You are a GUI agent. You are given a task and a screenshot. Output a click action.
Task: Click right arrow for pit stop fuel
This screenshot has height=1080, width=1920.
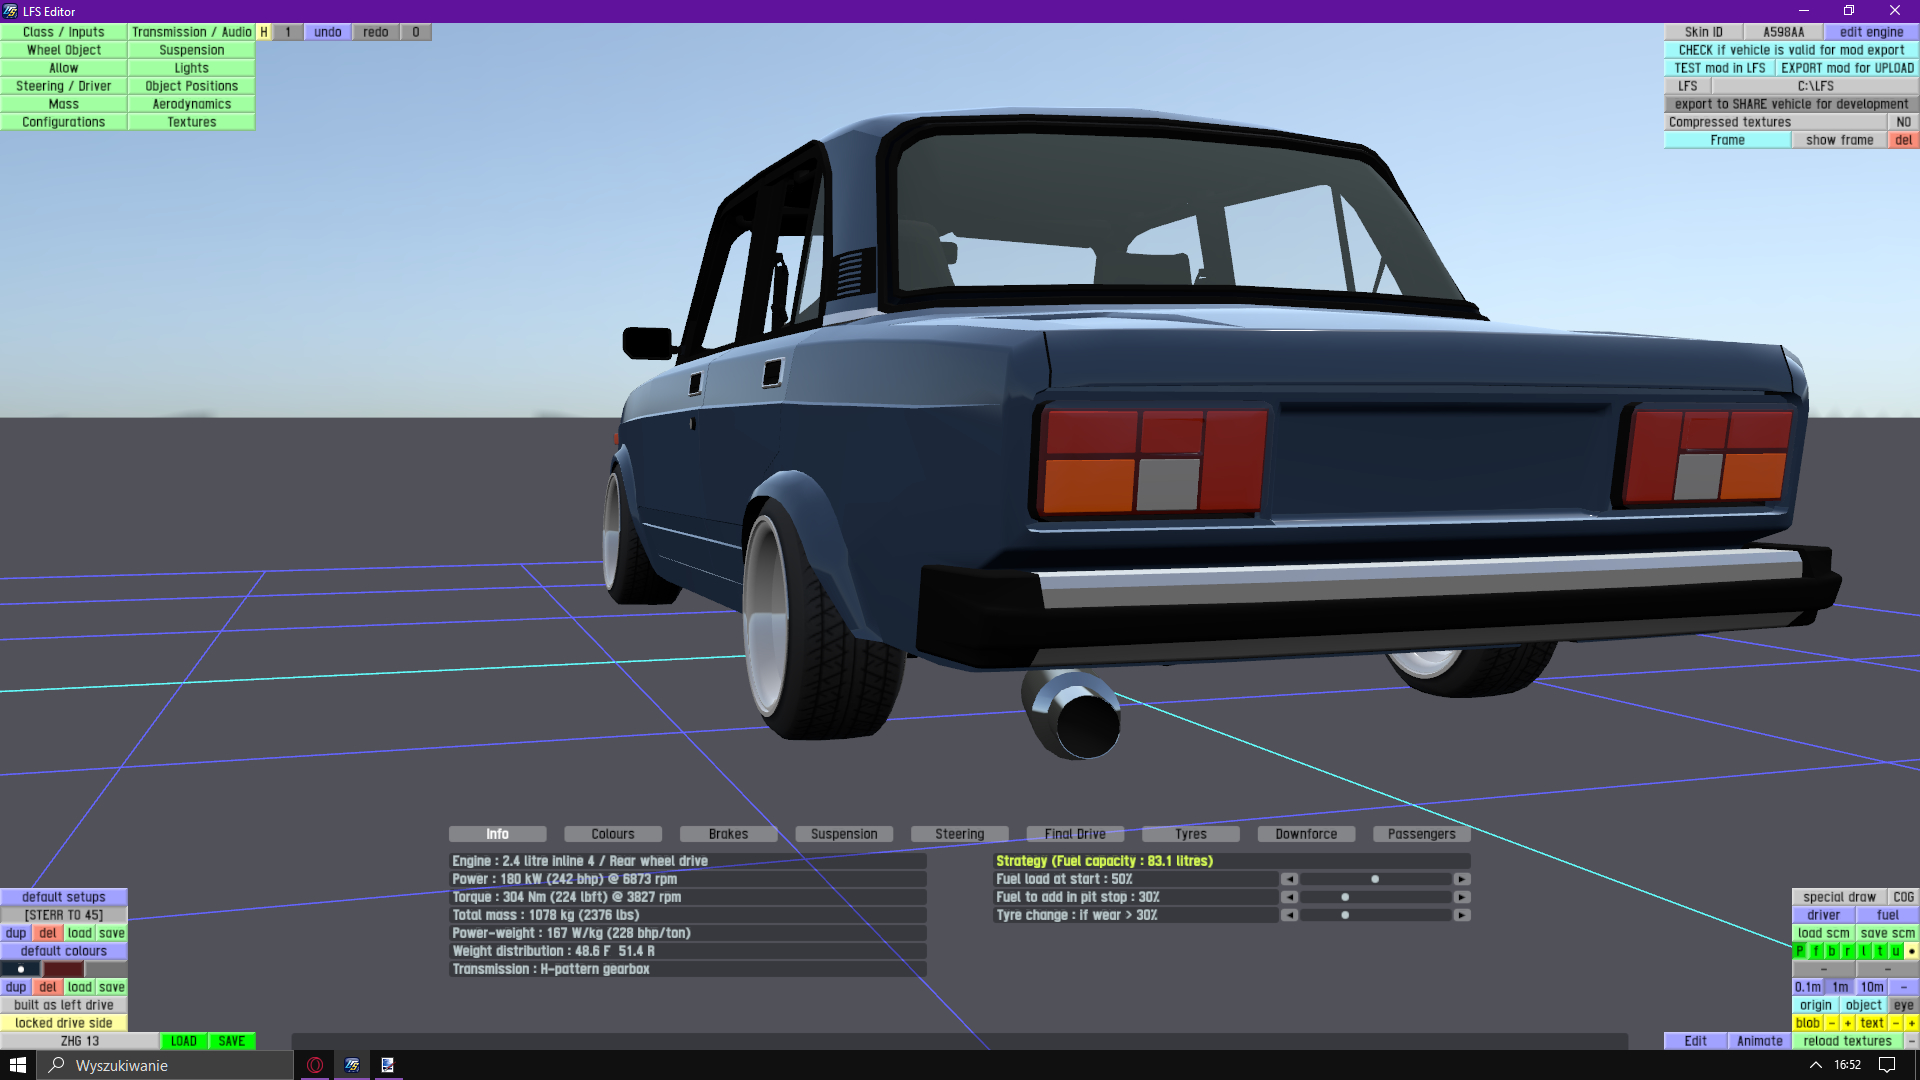pyautogui.click(x=1462, y=897)
